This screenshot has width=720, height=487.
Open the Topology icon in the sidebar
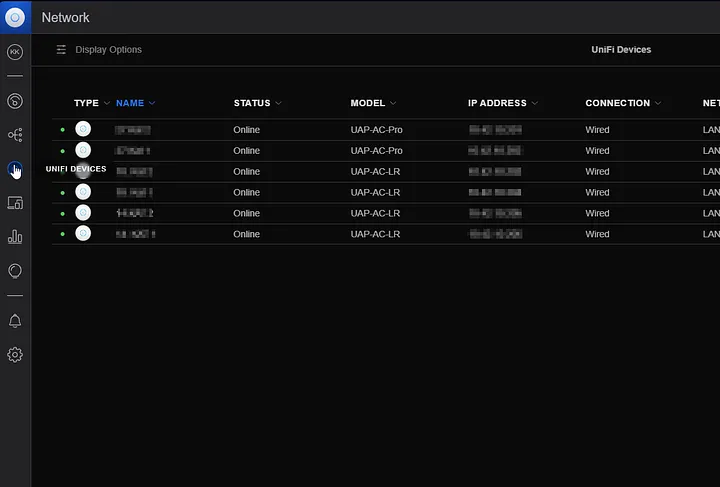click(15, 135)
